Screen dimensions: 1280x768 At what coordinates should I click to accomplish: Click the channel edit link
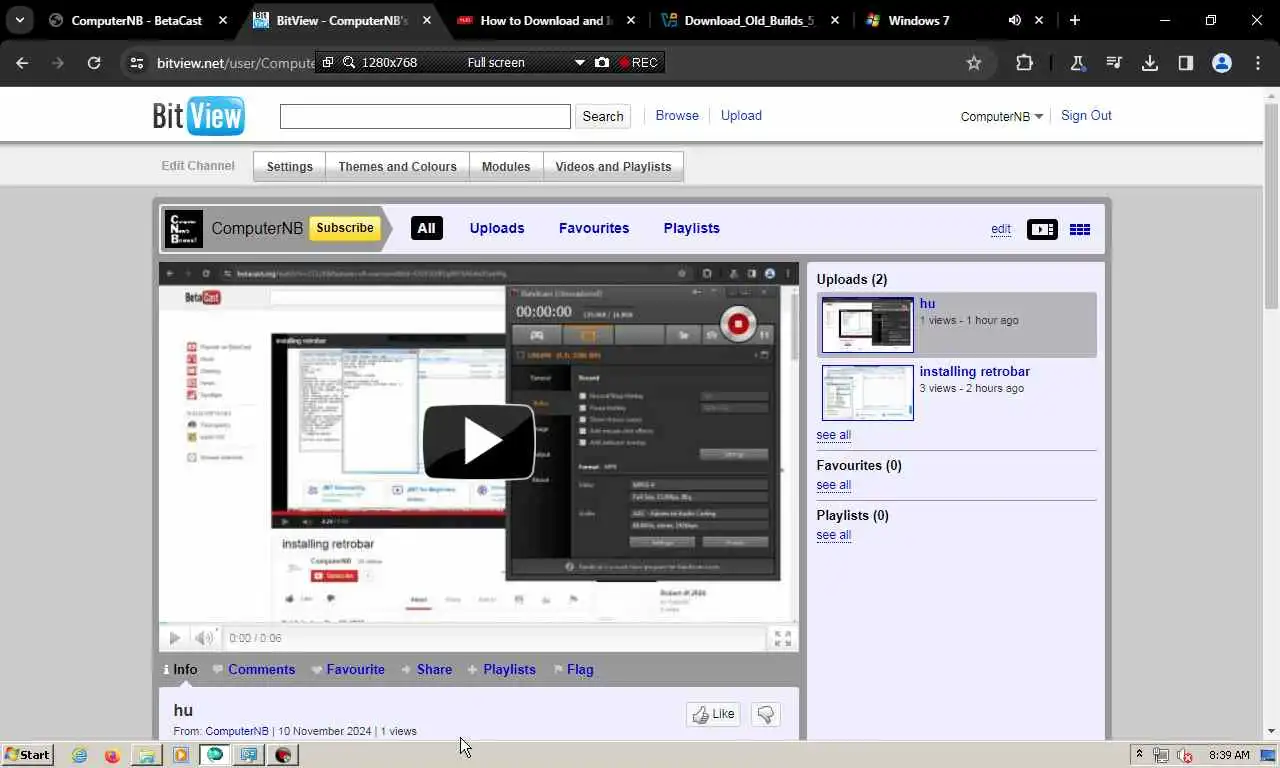pyautogui.click(x=1001, y=229)
